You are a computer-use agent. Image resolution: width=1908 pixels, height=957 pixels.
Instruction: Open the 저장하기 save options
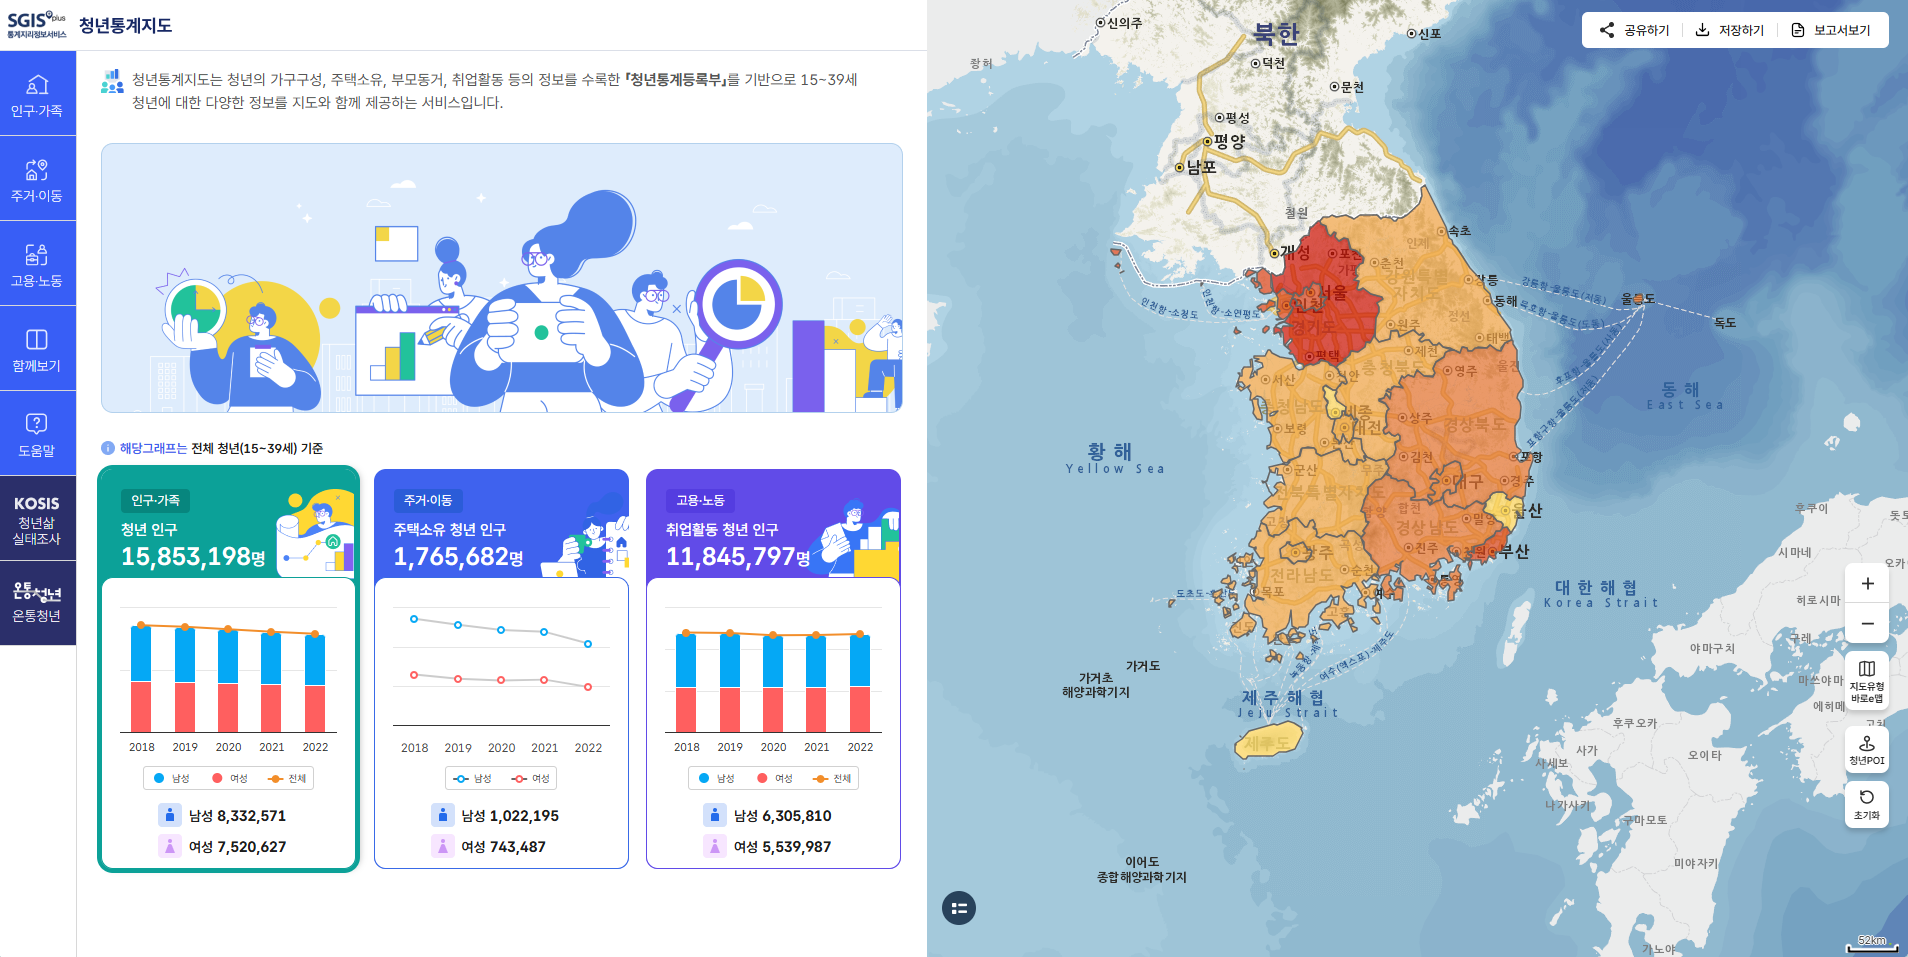[1729, 29]
